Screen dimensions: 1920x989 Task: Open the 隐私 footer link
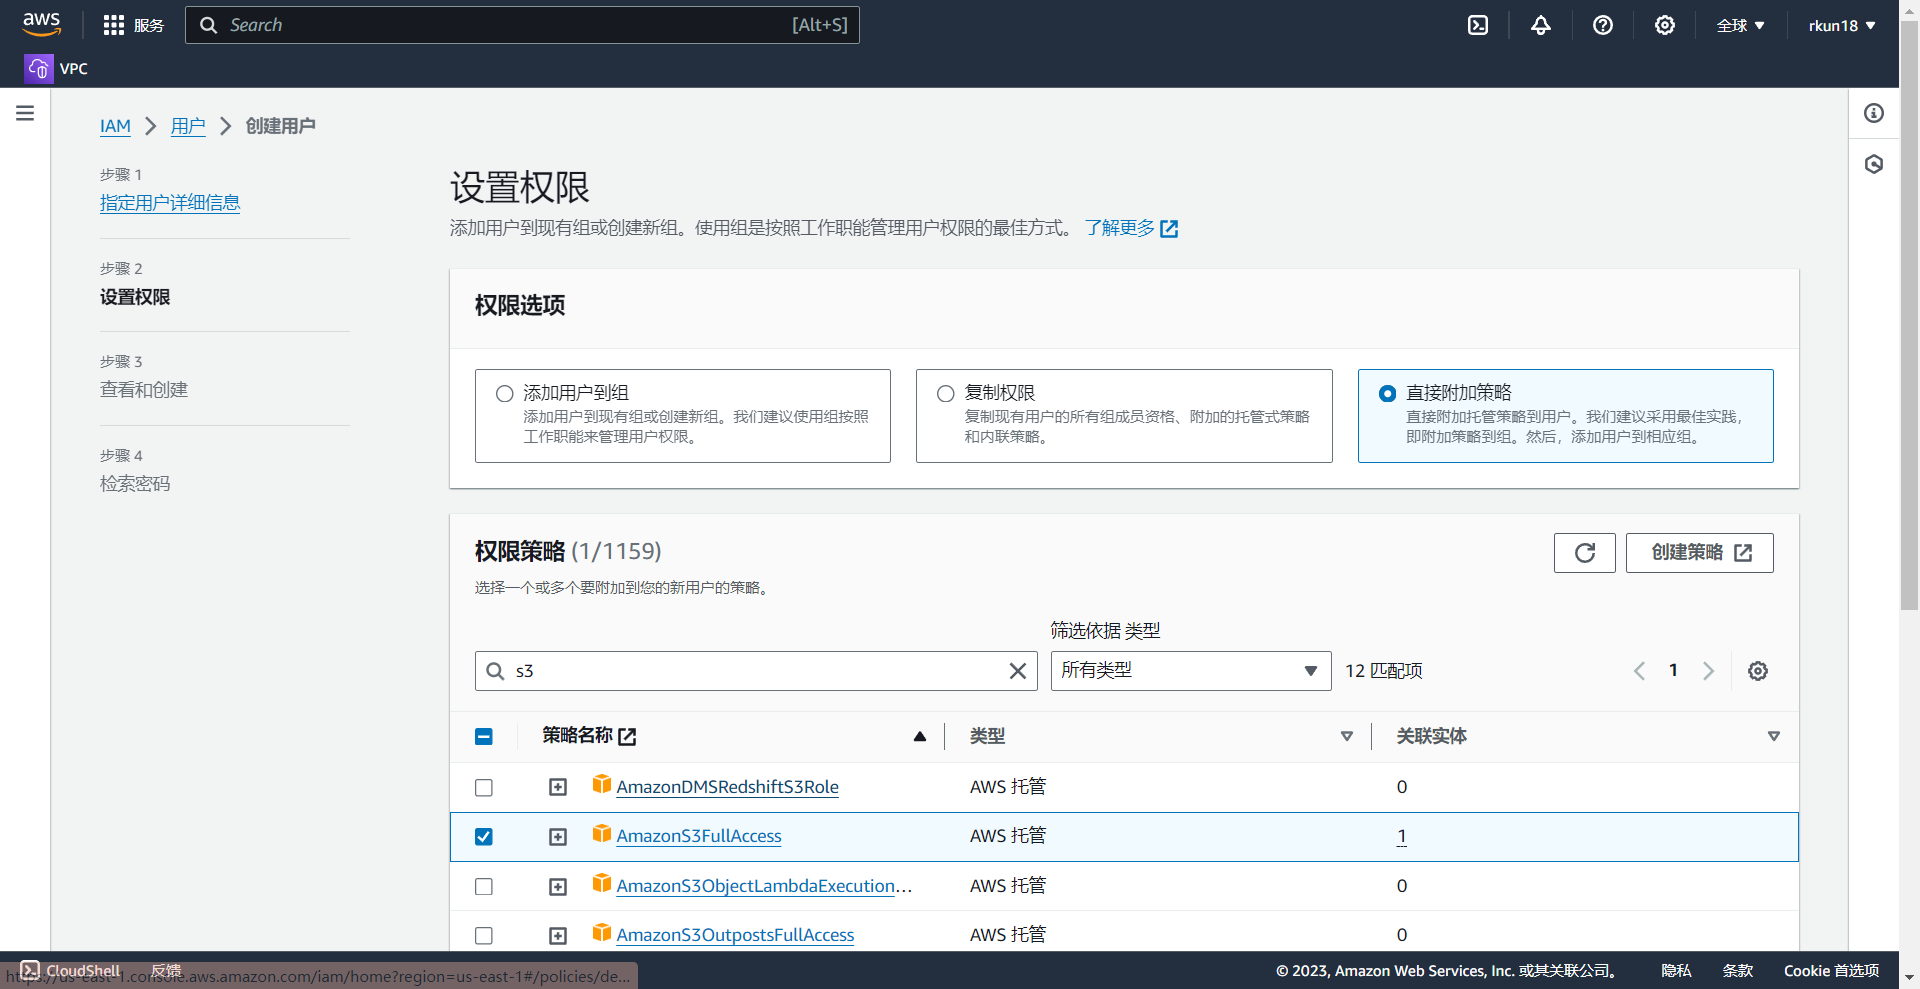tap(1676, 970)
